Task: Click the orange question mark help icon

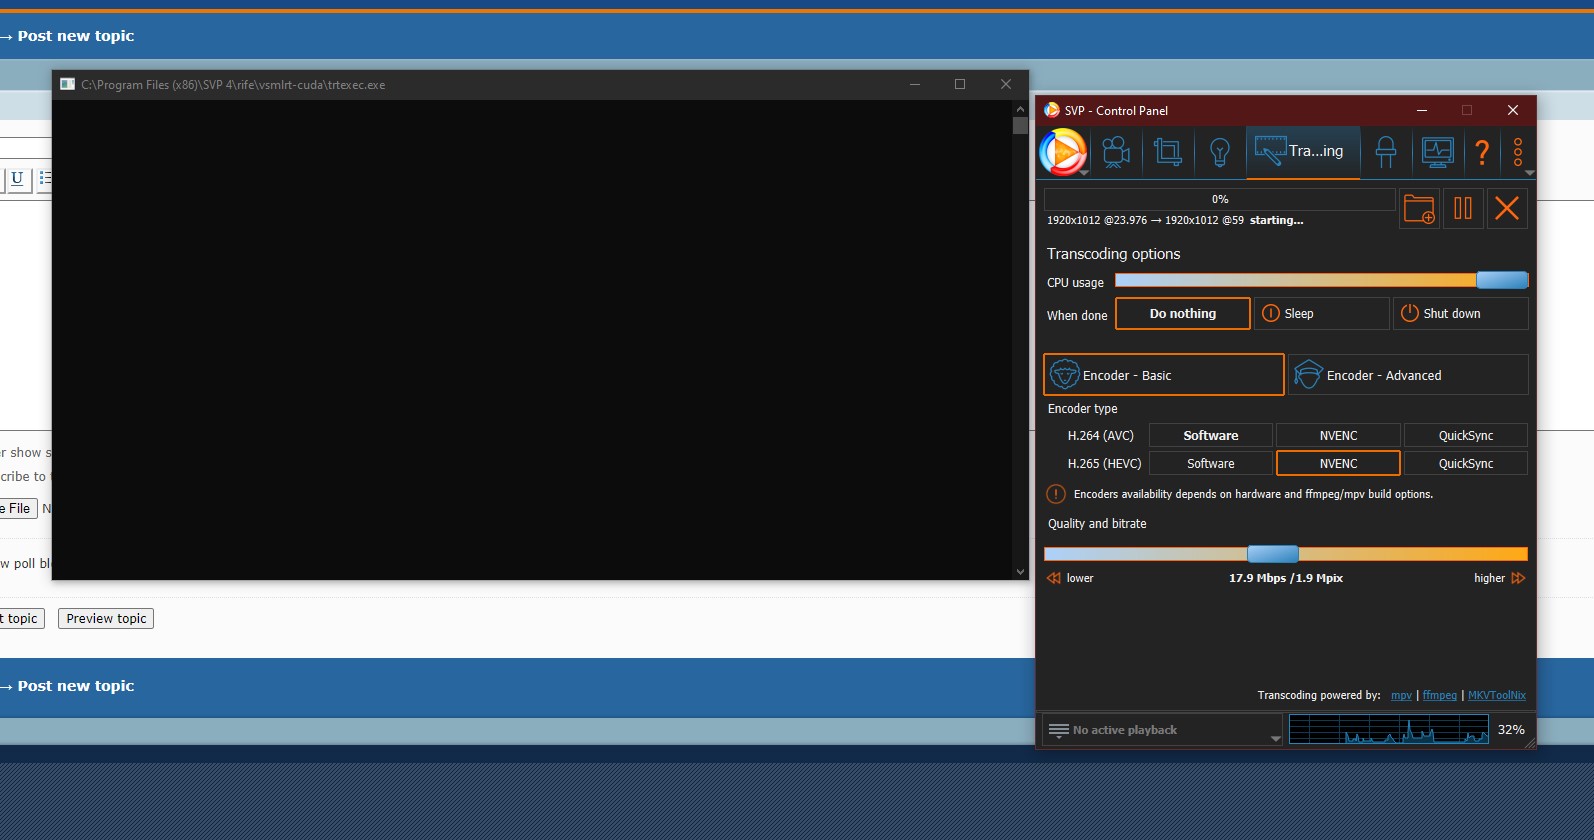Action: click(1482, 152)
